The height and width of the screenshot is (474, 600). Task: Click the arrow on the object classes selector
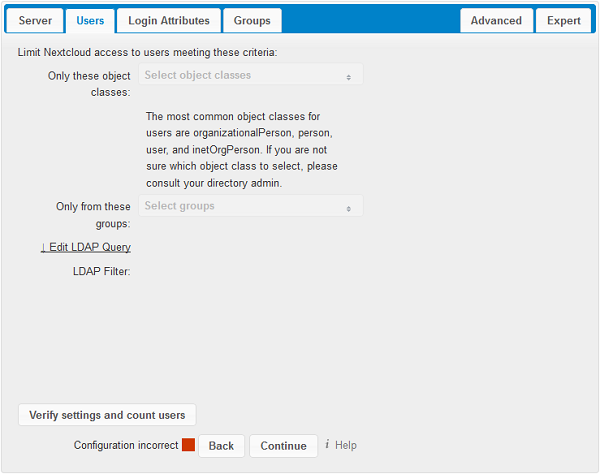tap(348, 76)
